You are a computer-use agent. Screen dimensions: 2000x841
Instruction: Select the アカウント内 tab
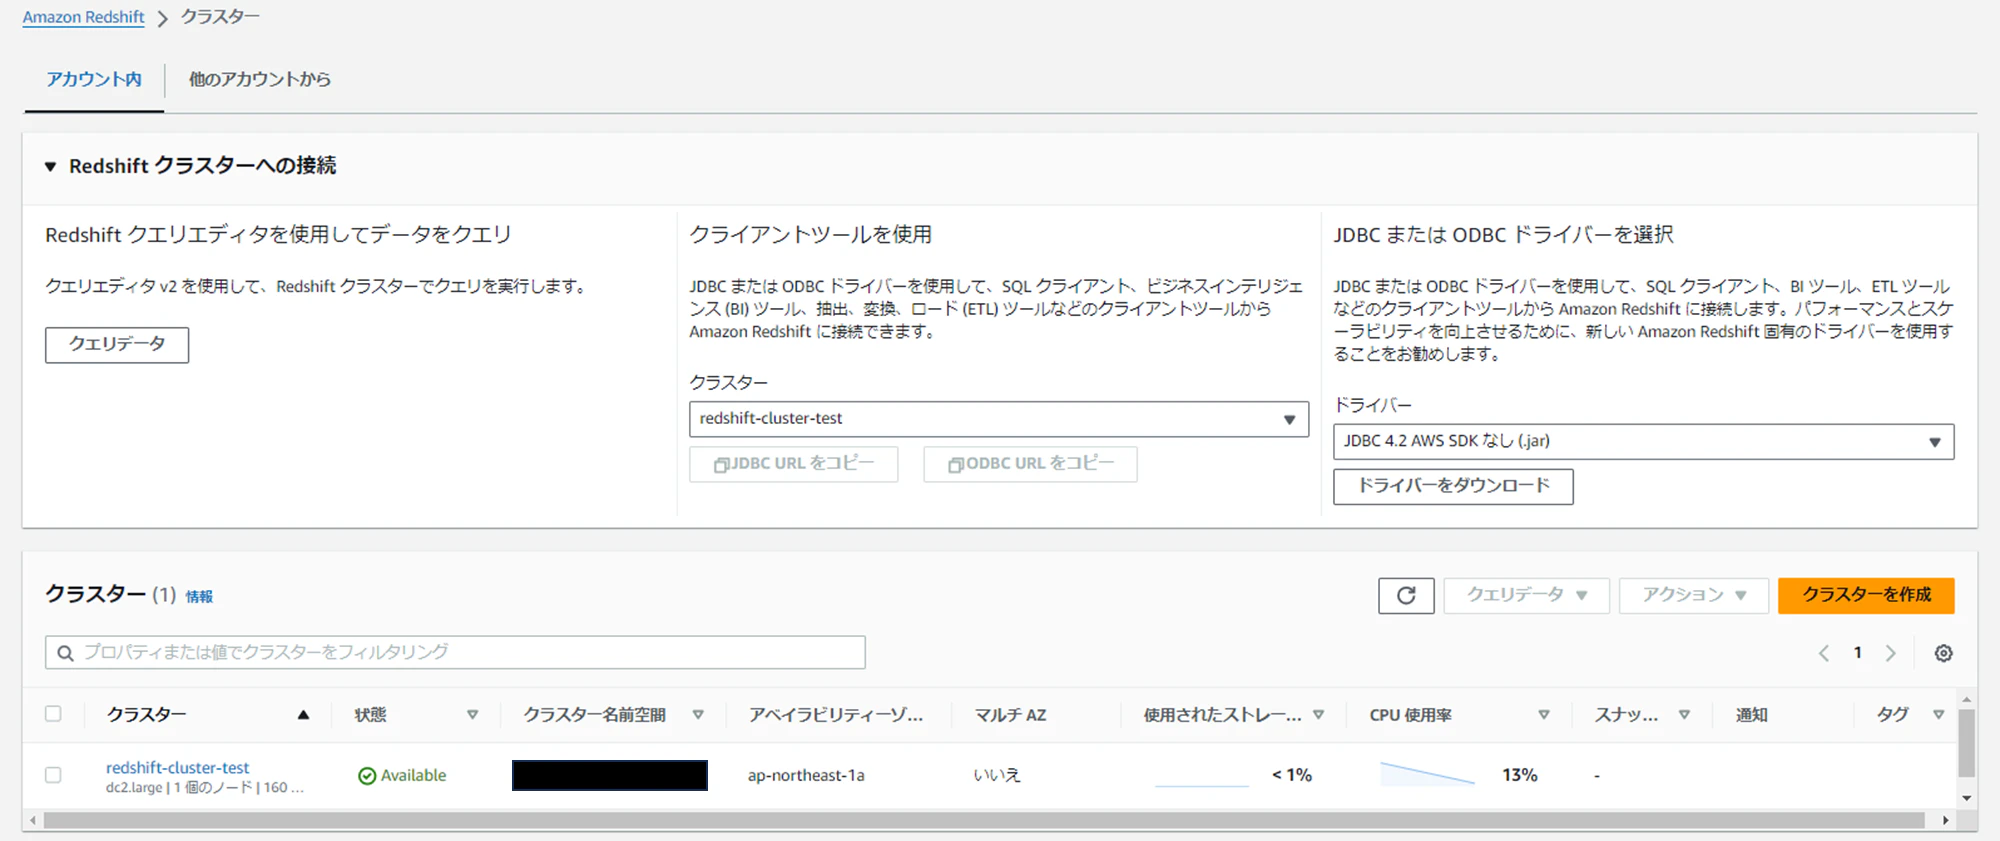(94, 79)
